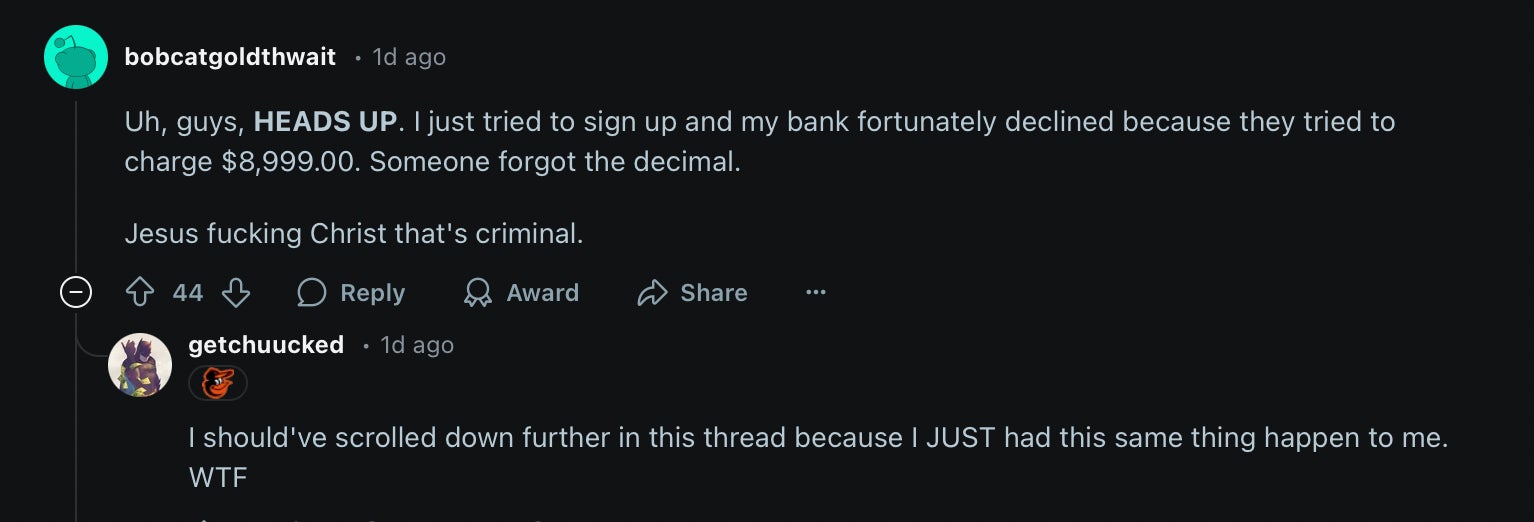
Task: Click the speech bubble icon beside Reply
Action: 312,293
